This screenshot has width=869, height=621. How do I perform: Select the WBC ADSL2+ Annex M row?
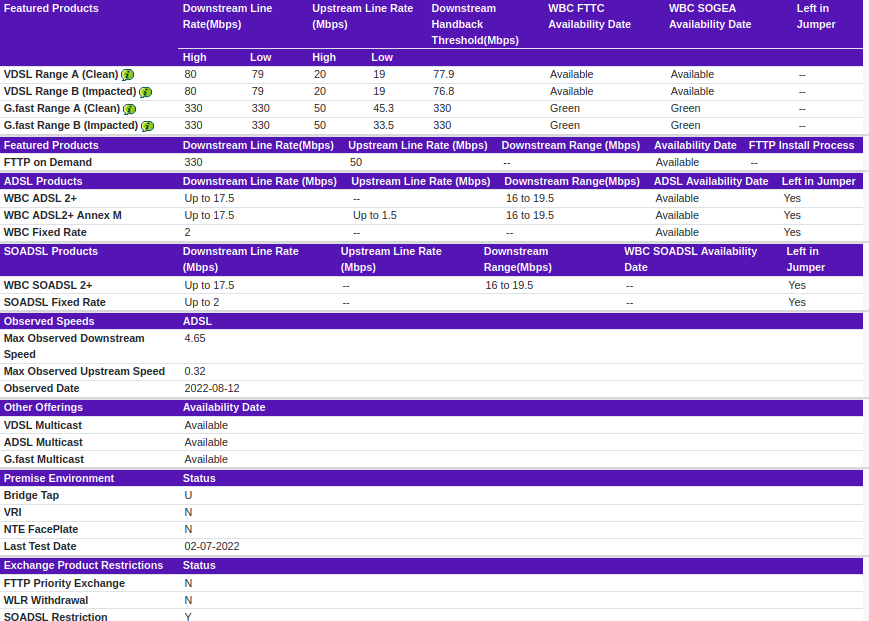[x=63, y=215]
